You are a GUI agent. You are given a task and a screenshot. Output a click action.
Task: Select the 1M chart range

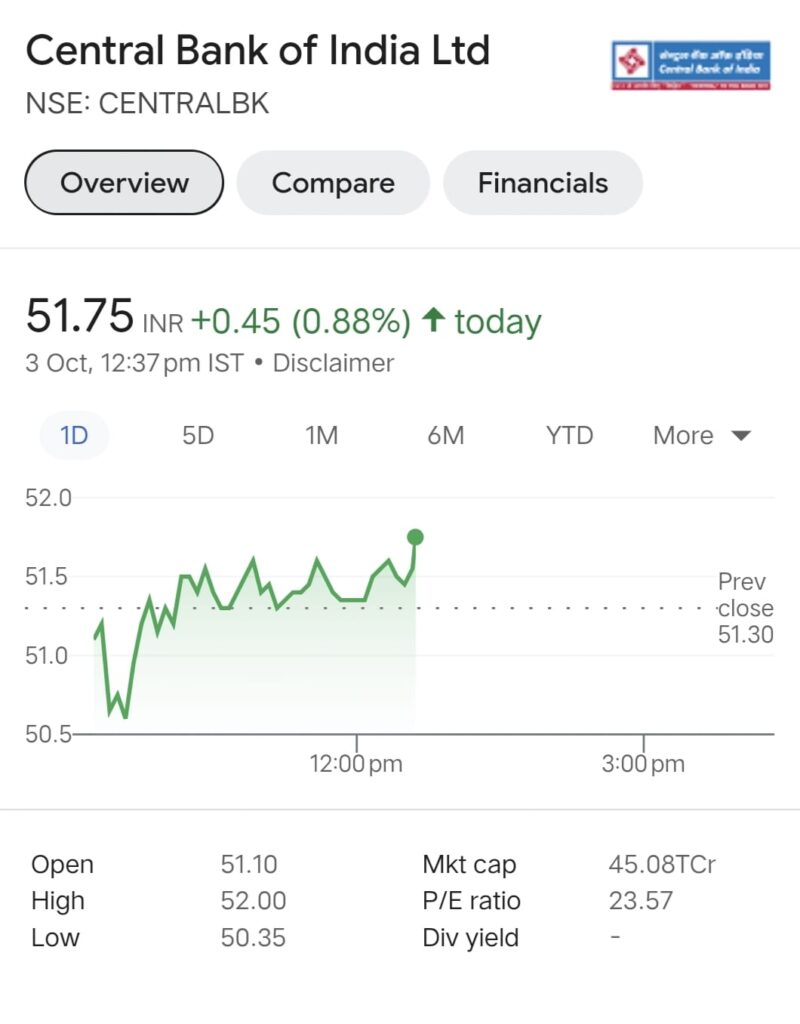coord(321,436)
